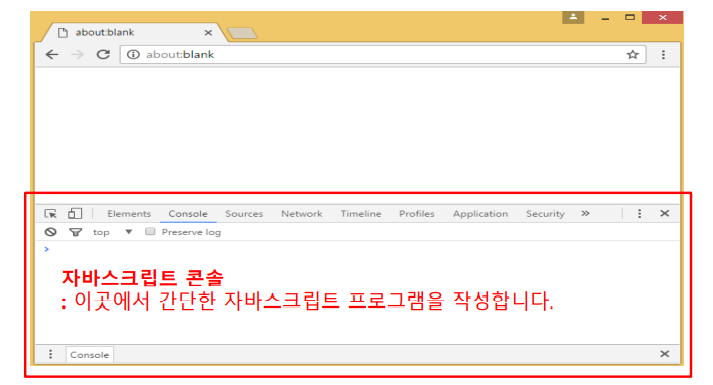Image resolution: width=713 pixels, height=385 pixels.
Task: Open the Chrome main menu
Action: click(663, 55)
